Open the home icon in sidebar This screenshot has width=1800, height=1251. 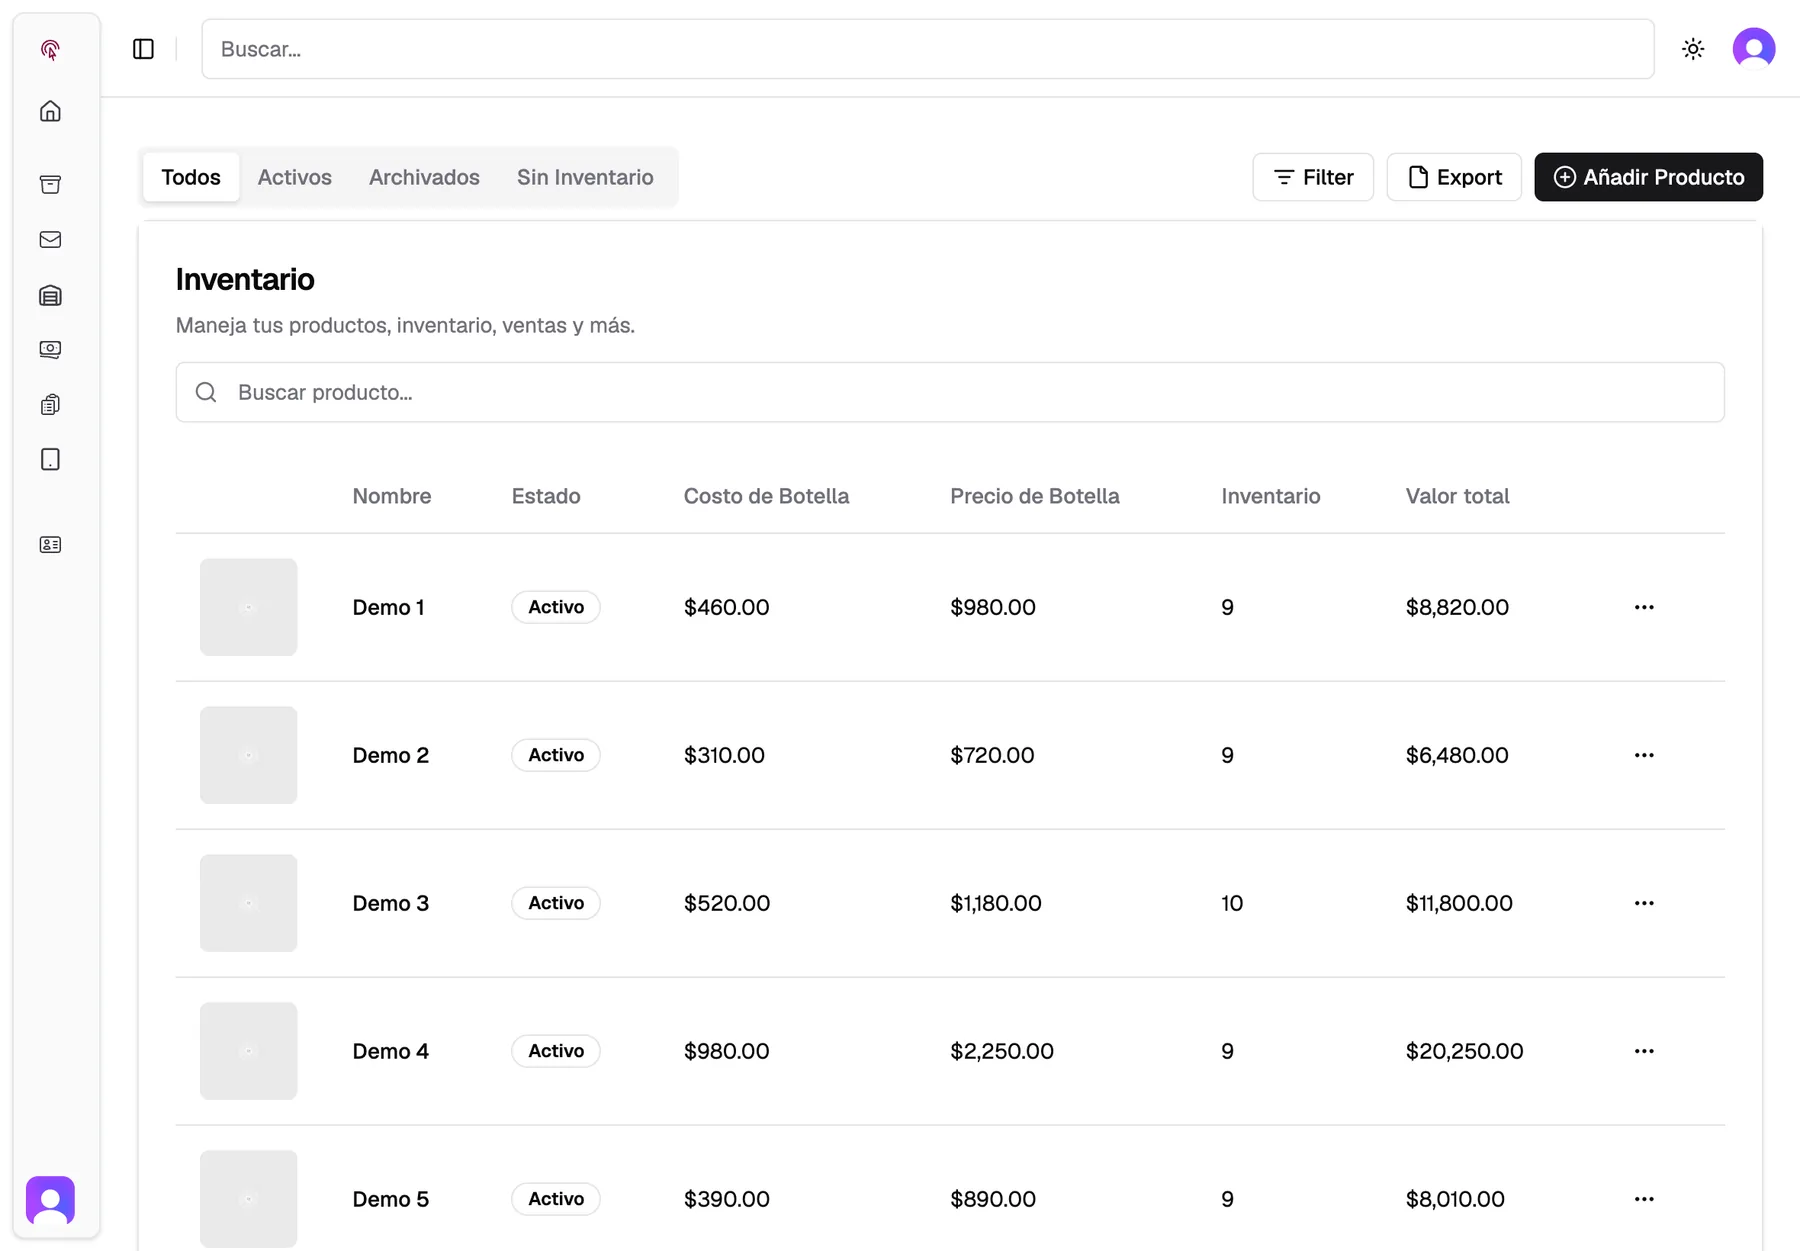50,111
